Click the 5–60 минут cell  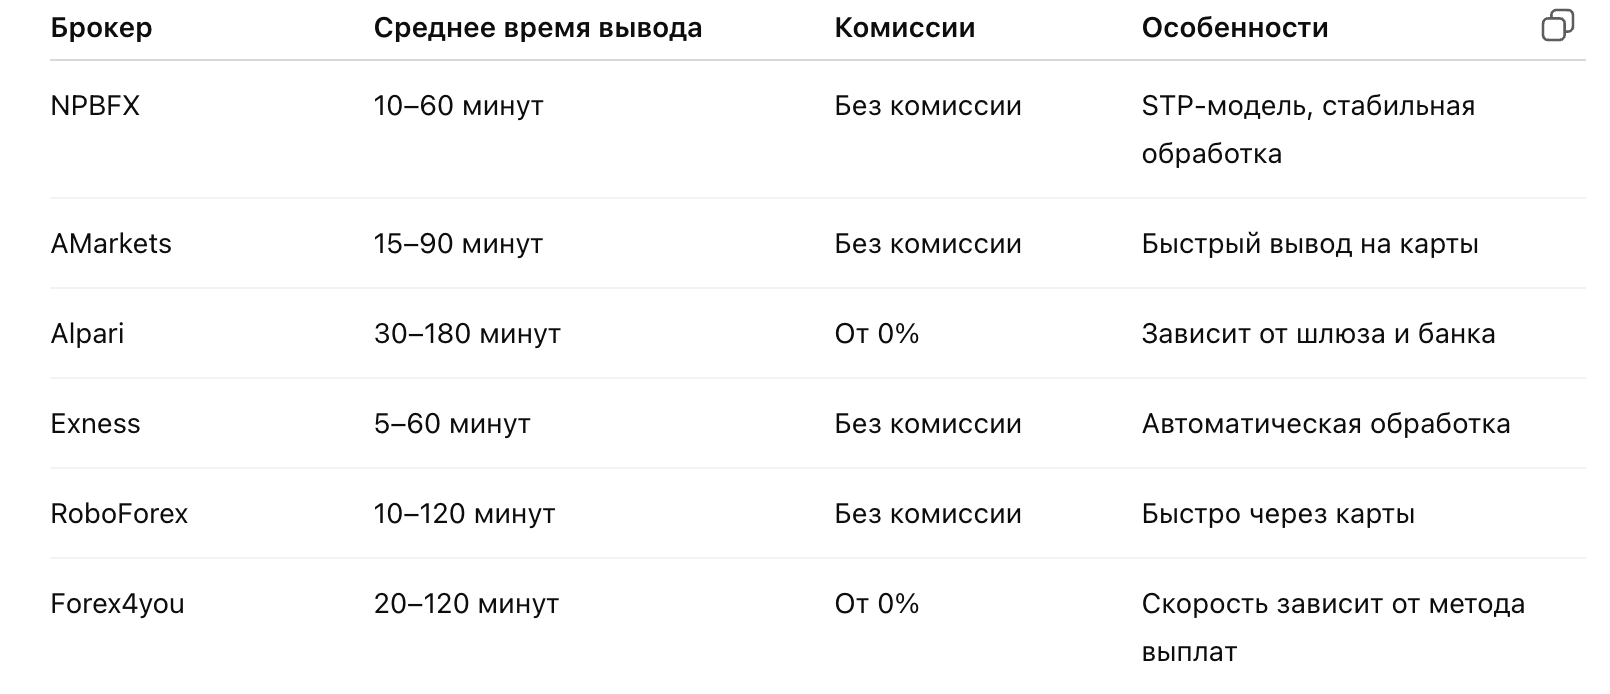(x=452, y=424)
